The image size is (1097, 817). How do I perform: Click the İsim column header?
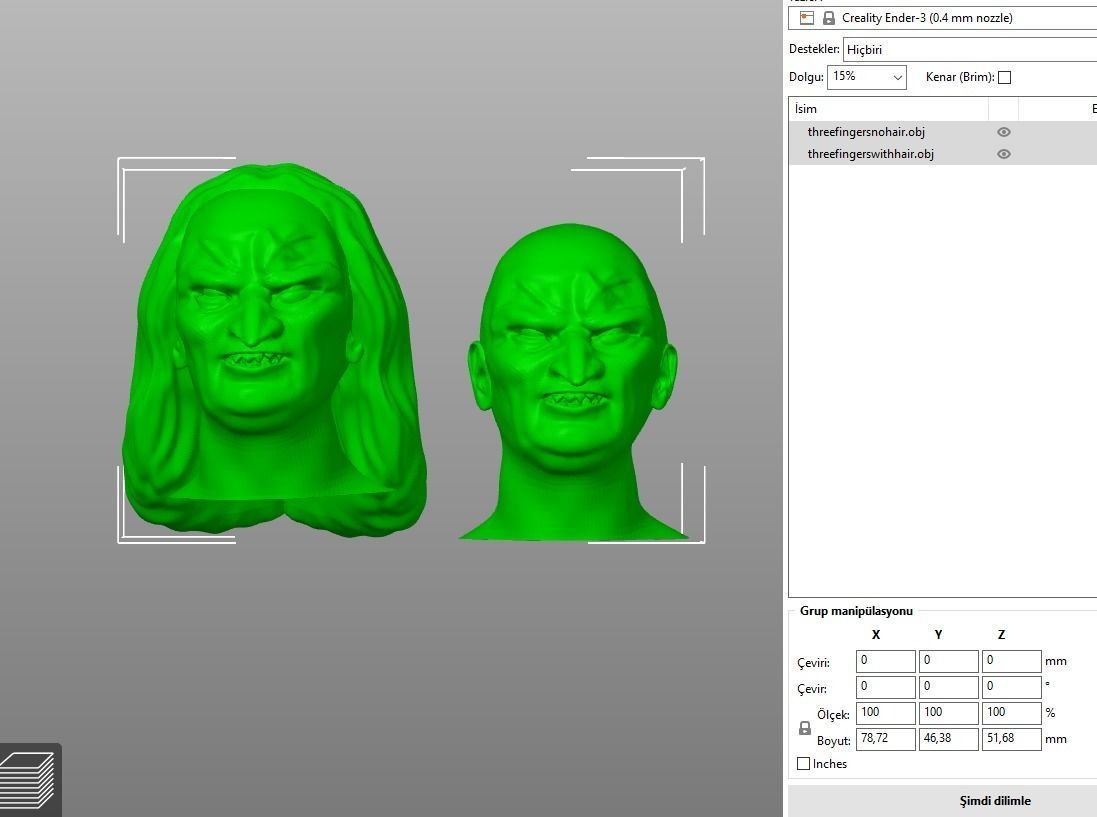[803, 108]
